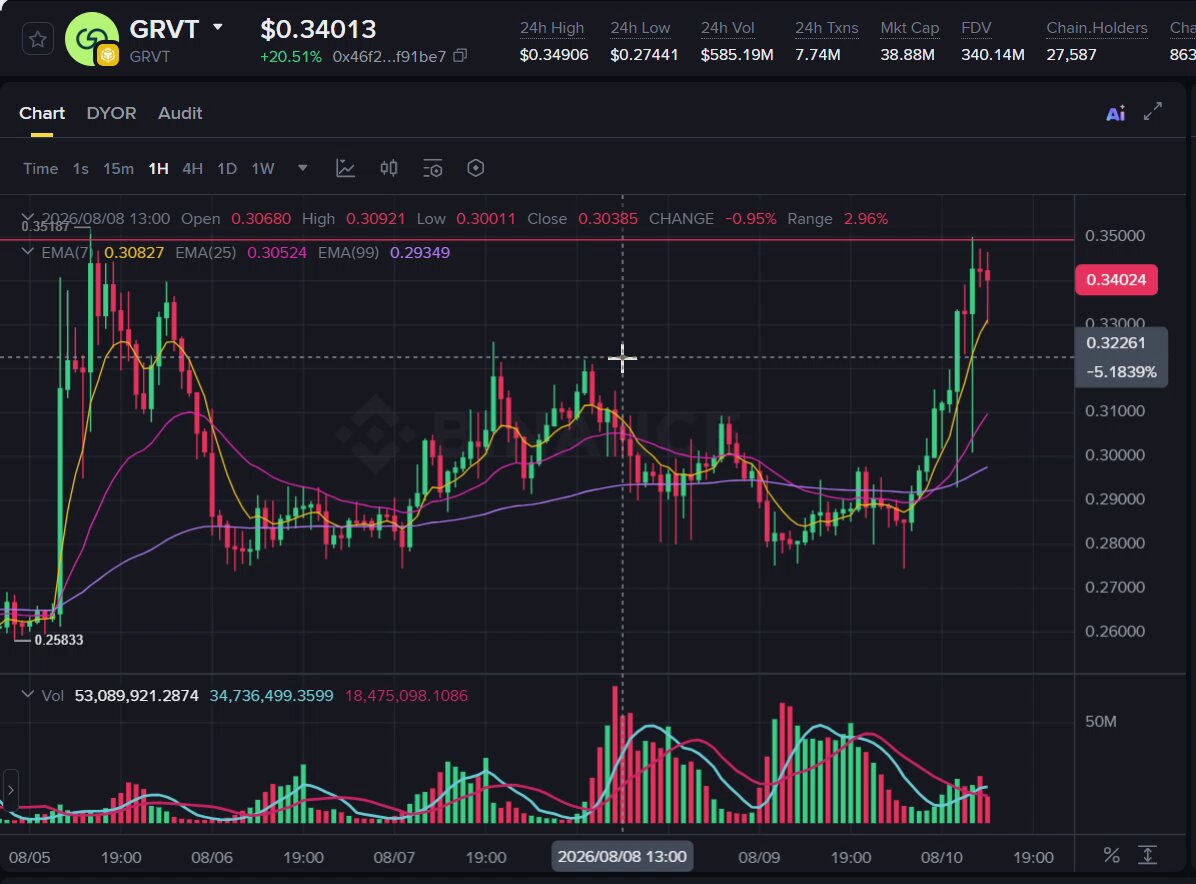
Task: Click the EMA(7) indicator label
Action: (67, 252)
